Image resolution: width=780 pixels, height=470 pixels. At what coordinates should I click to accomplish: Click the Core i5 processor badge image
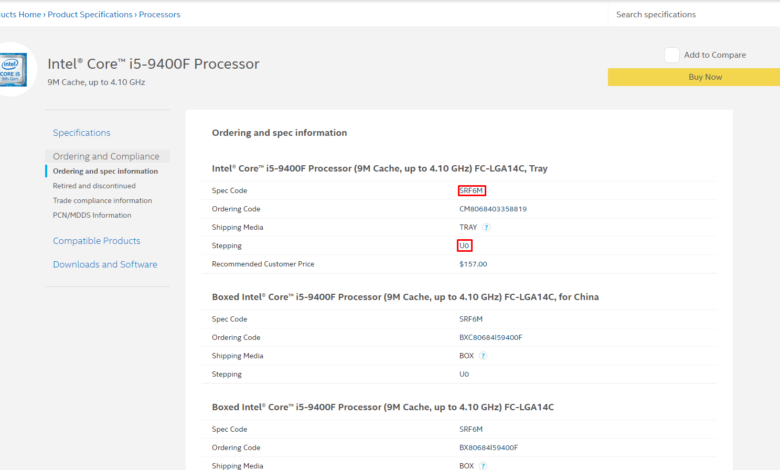pyautogui.click(x=13, y=70)
